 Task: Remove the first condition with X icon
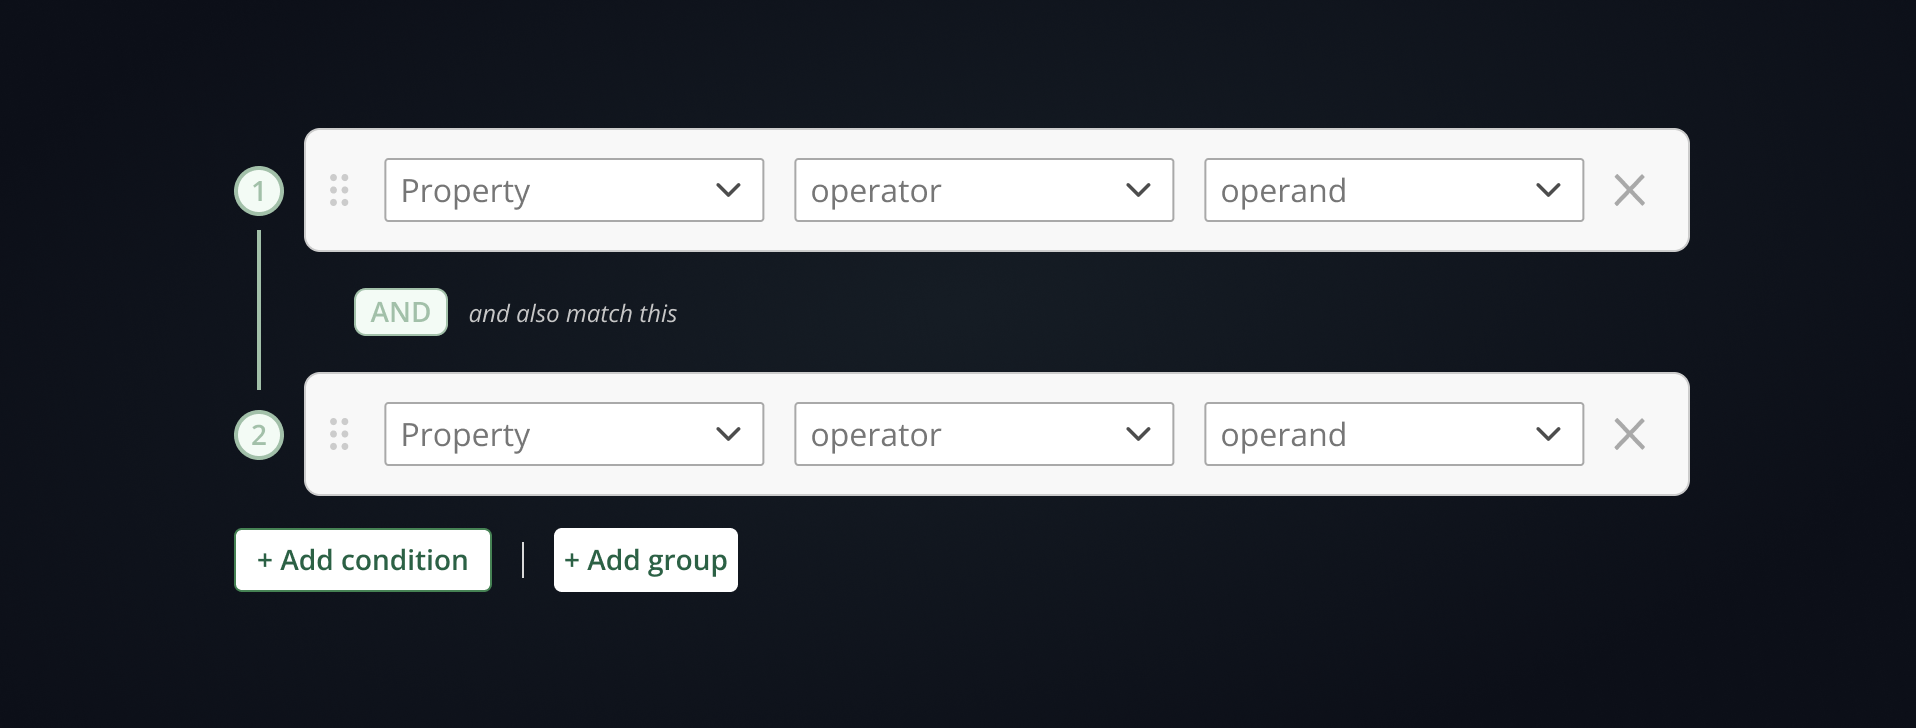click(1629, 190)
